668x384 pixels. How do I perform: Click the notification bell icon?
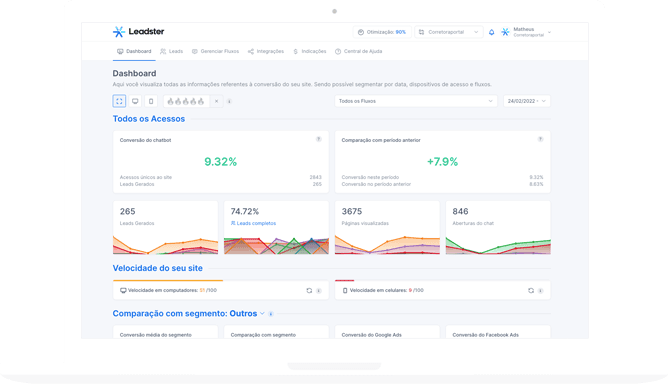coord(491,32)
